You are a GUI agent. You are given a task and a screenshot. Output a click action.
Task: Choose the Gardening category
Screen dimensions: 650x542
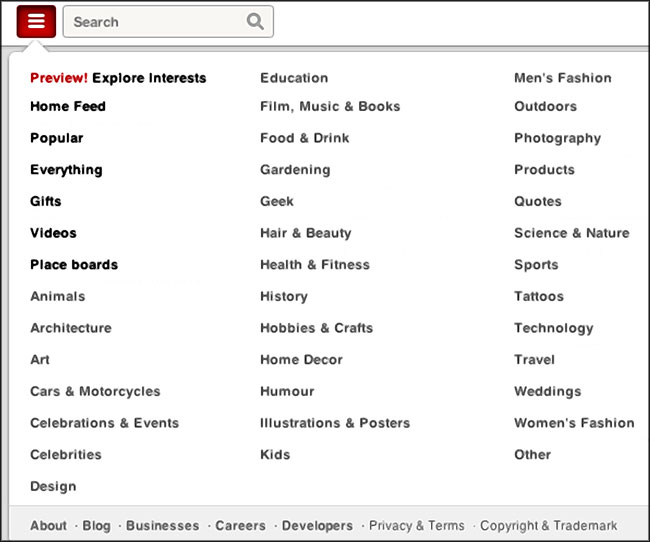point(296,170)
